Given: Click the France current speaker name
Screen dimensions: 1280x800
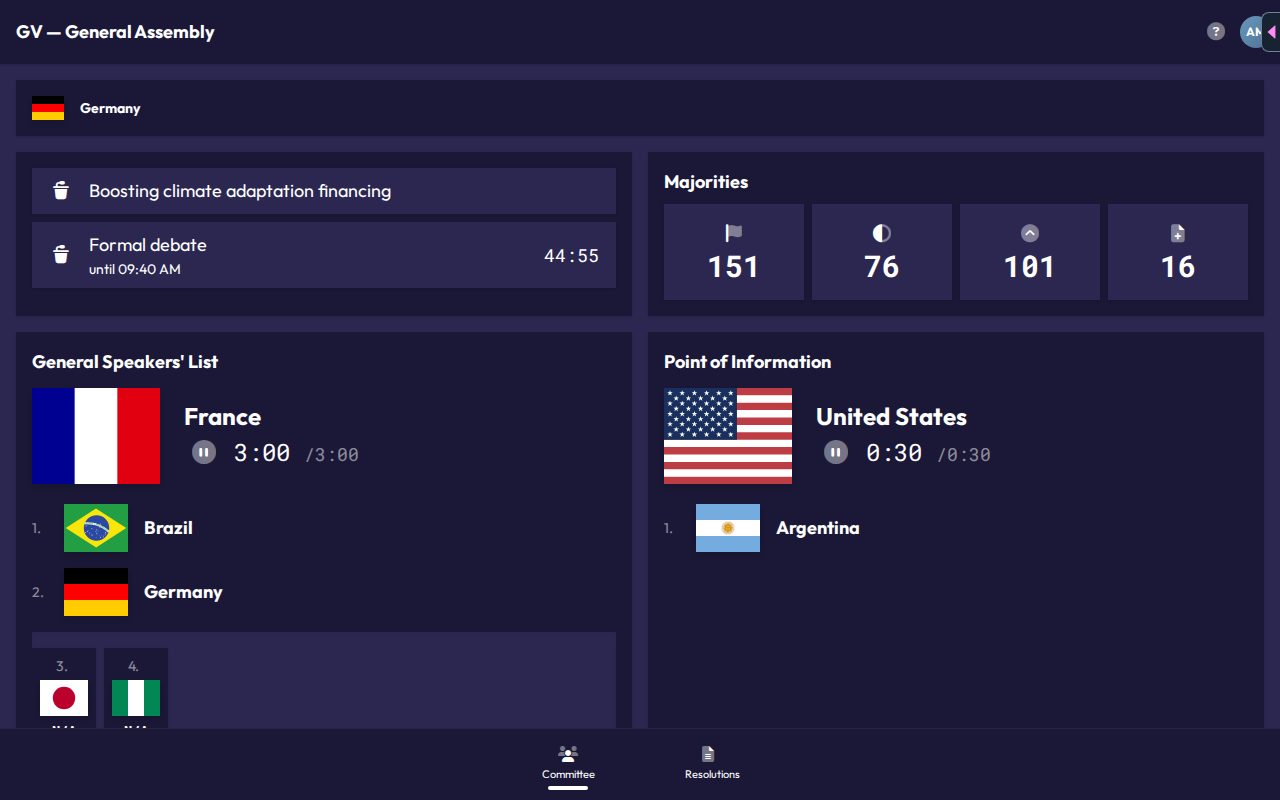Looking at the screenshot, I should point(223,417).
